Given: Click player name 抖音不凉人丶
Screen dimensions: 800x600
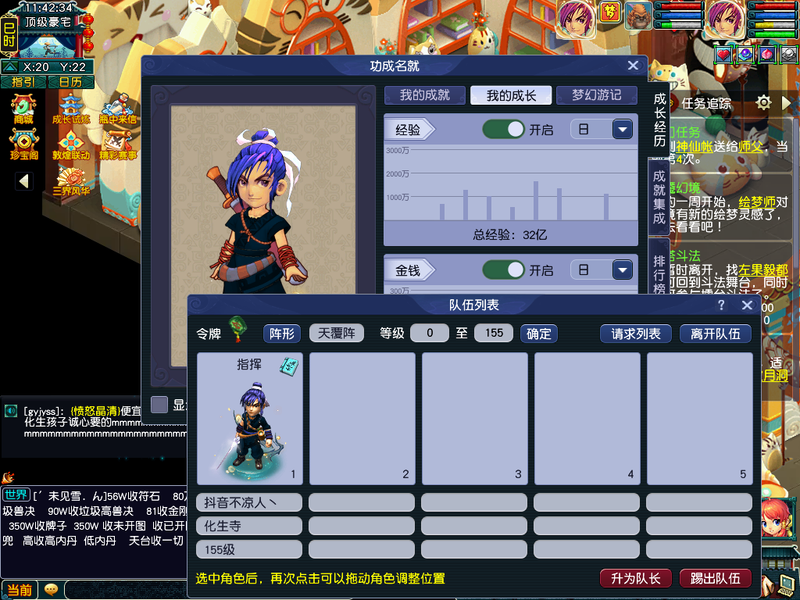Looking at the screenshot, I should (249, 503).
